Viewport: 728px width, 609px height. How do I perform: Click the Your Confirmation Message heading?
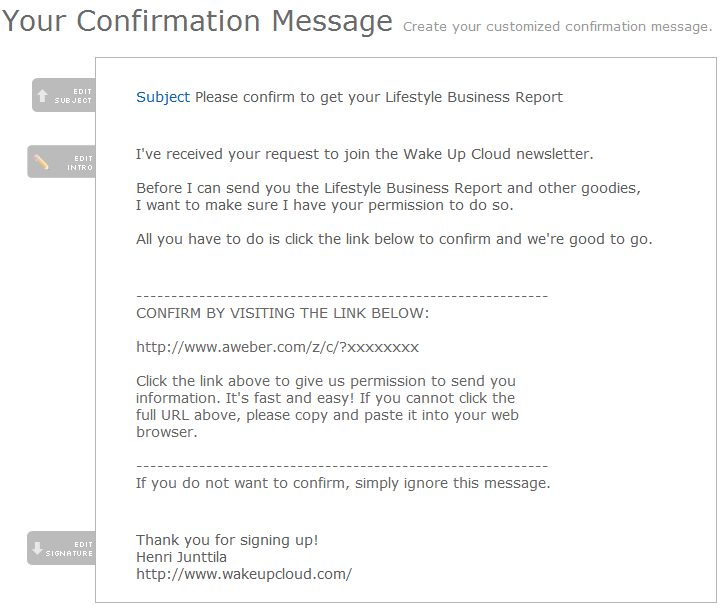197,22
